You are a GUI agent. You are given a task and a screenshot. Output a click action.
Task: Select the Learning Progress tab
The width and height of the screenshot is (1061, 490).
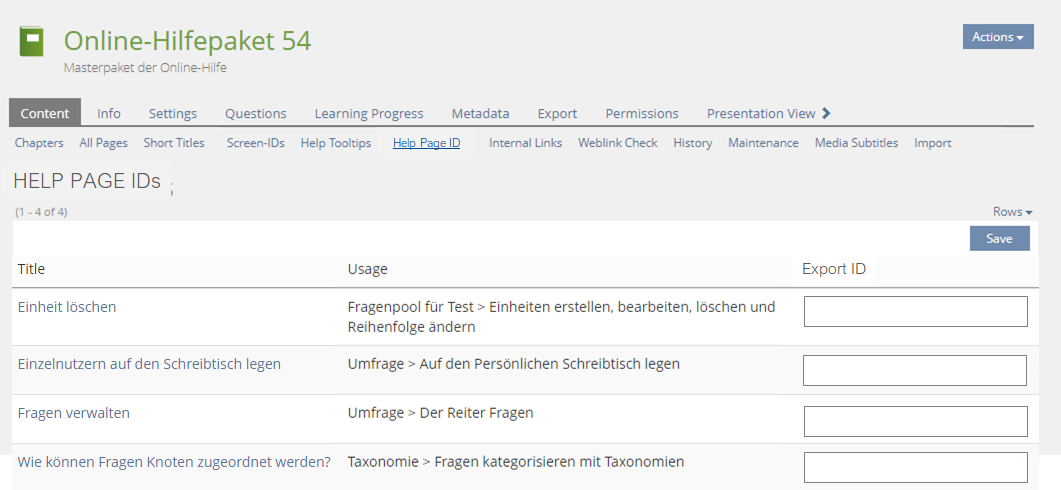(368, 113)
